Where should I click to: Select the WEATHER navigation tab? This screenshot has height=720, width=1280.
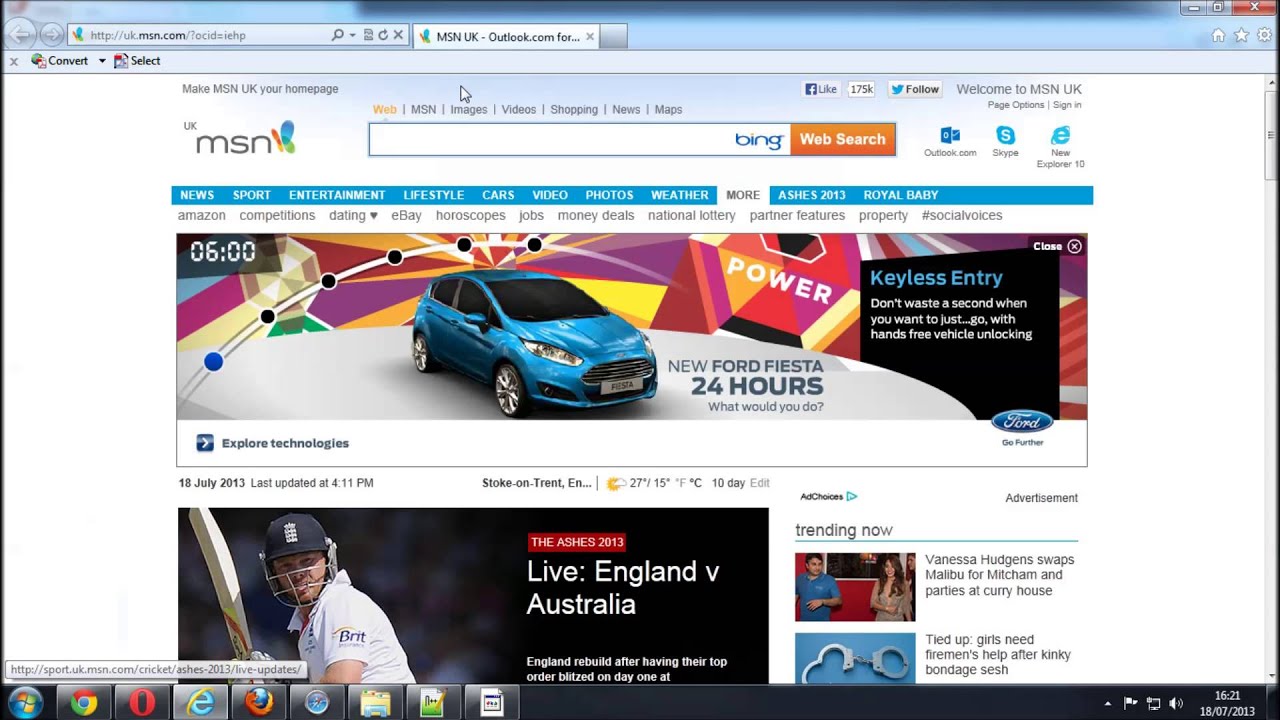(x=679, y=195)
